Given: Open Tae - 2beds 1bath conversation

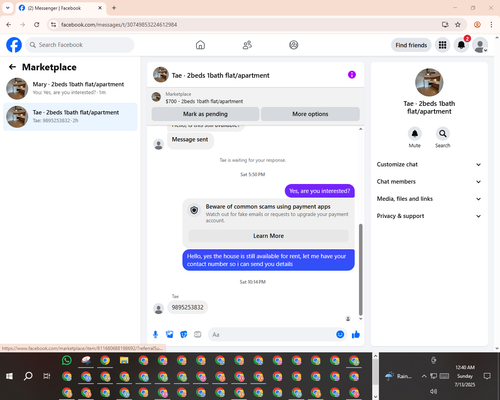Looking at the screenshot, I should [70, 117].
